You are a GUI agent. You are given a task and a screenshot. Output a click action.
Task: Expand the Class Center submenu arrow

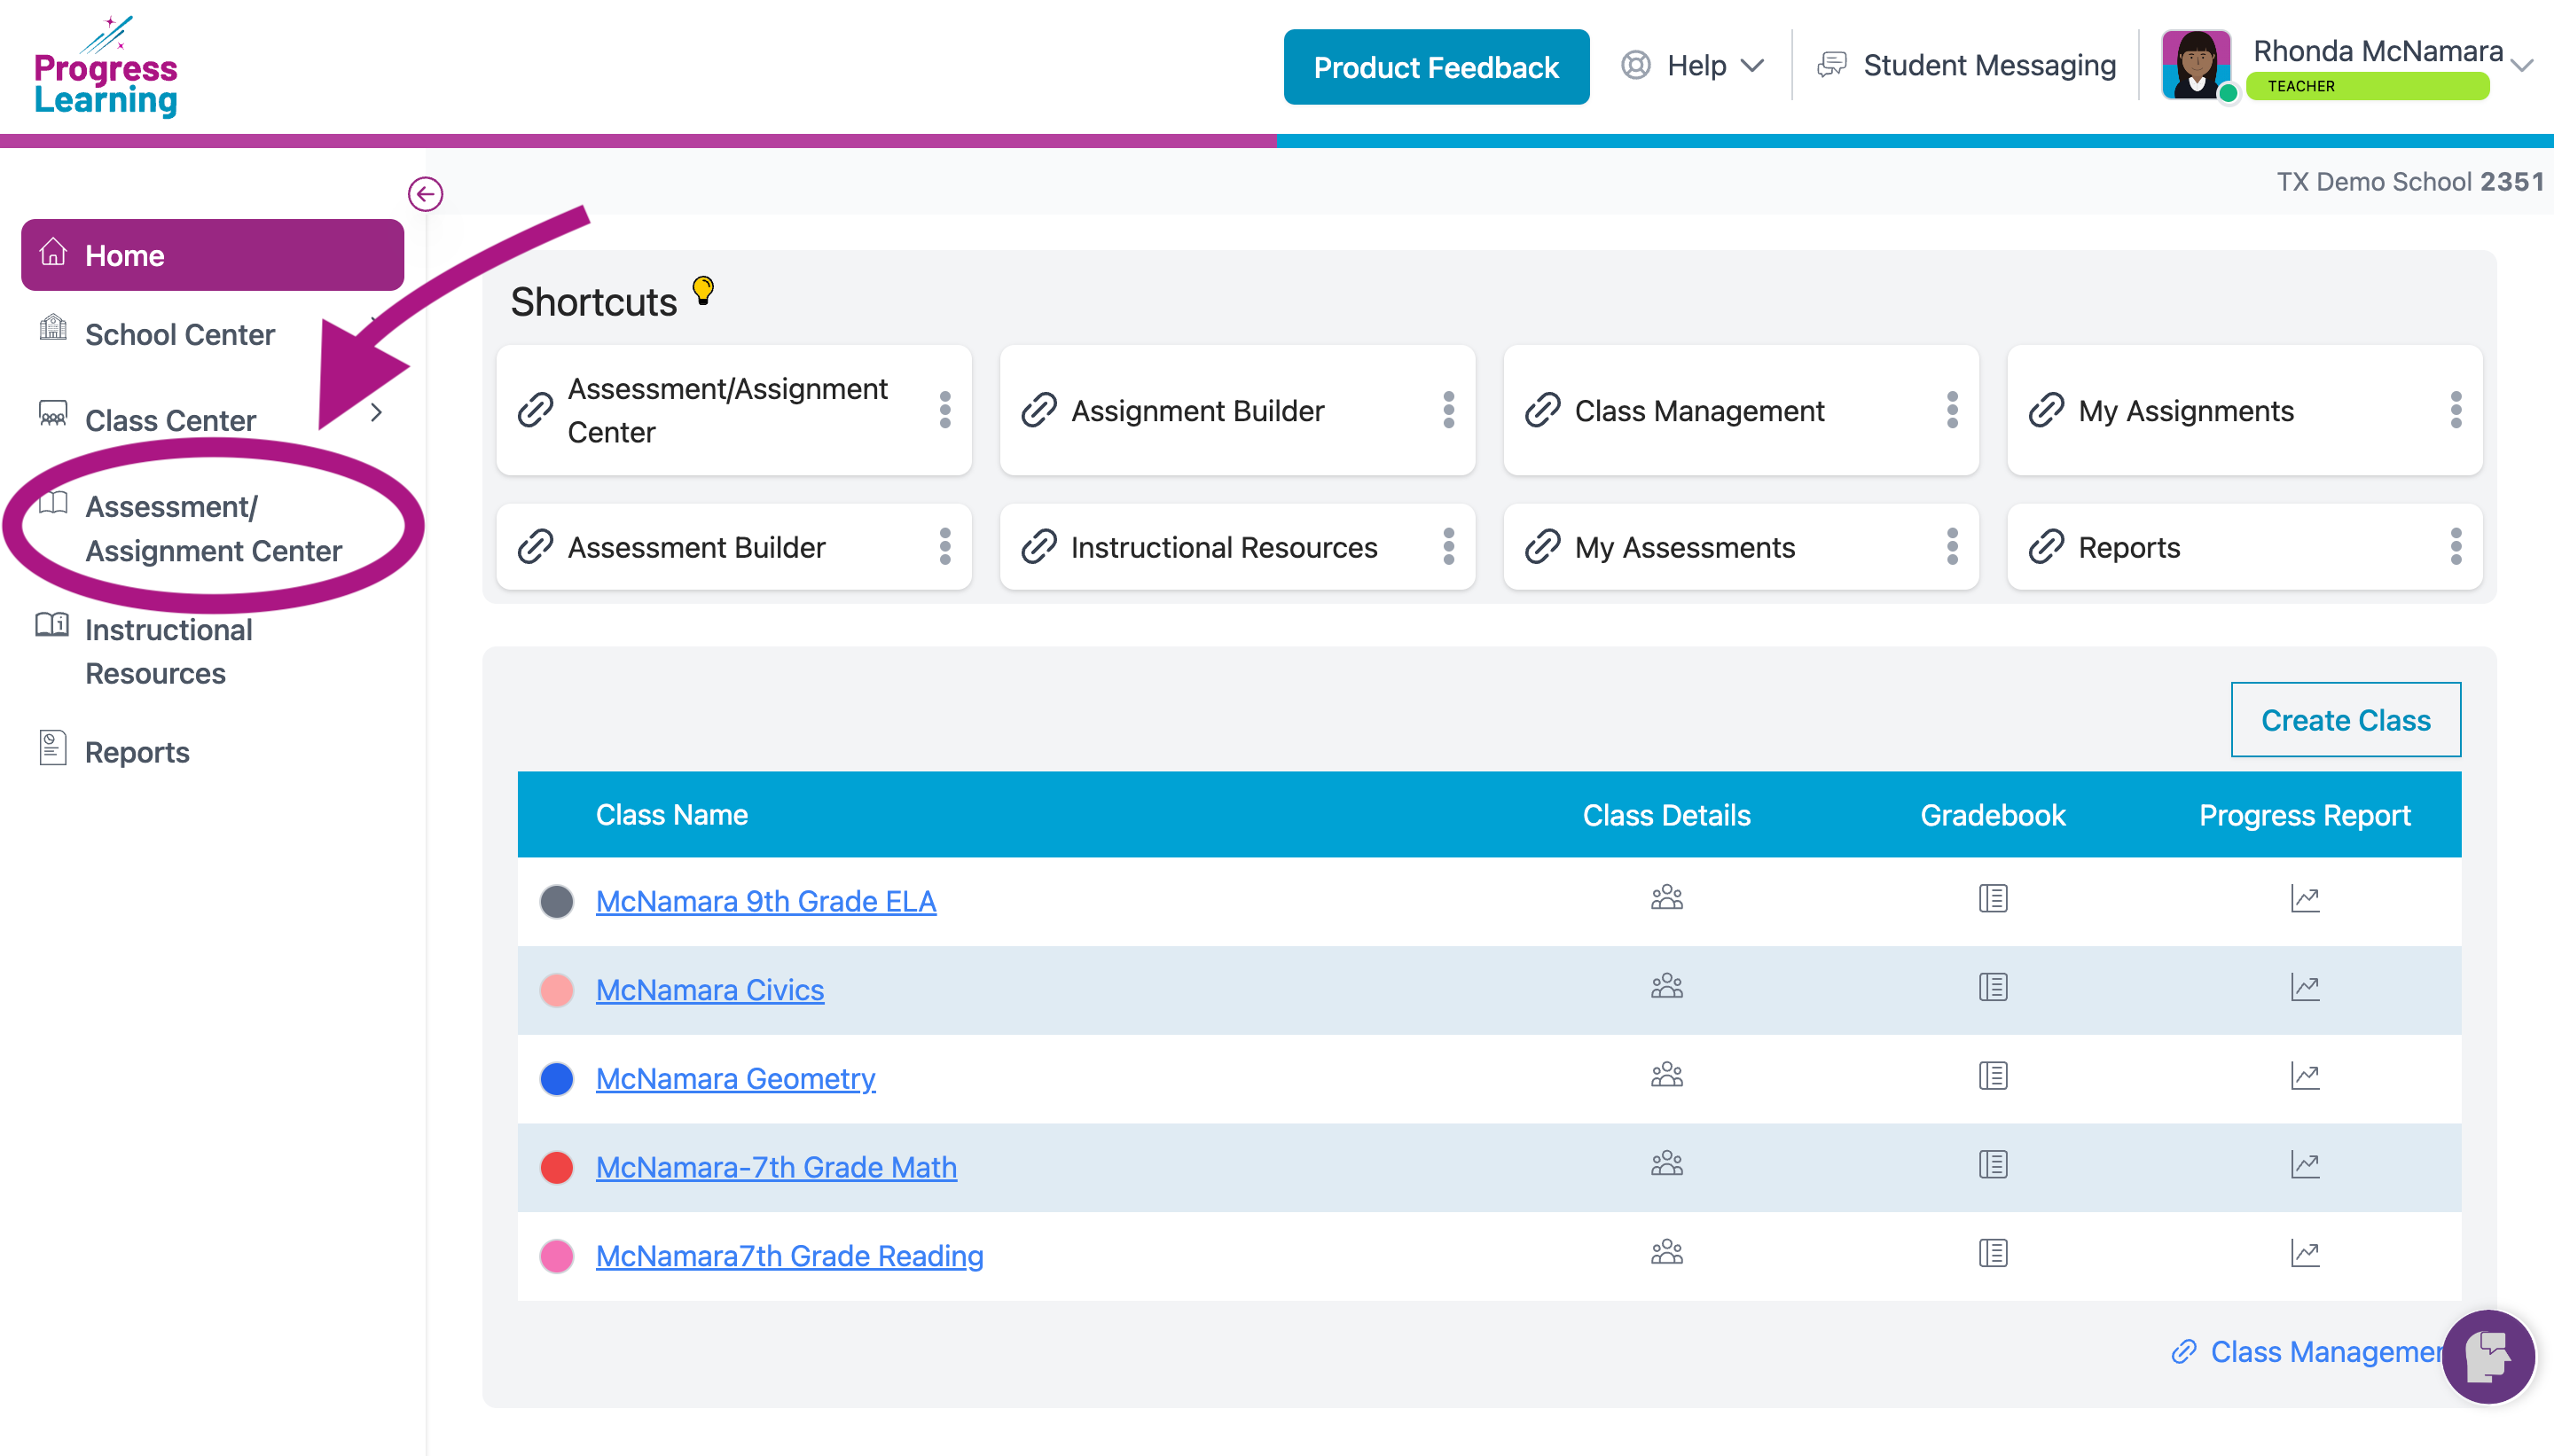(x=376, y=412)
